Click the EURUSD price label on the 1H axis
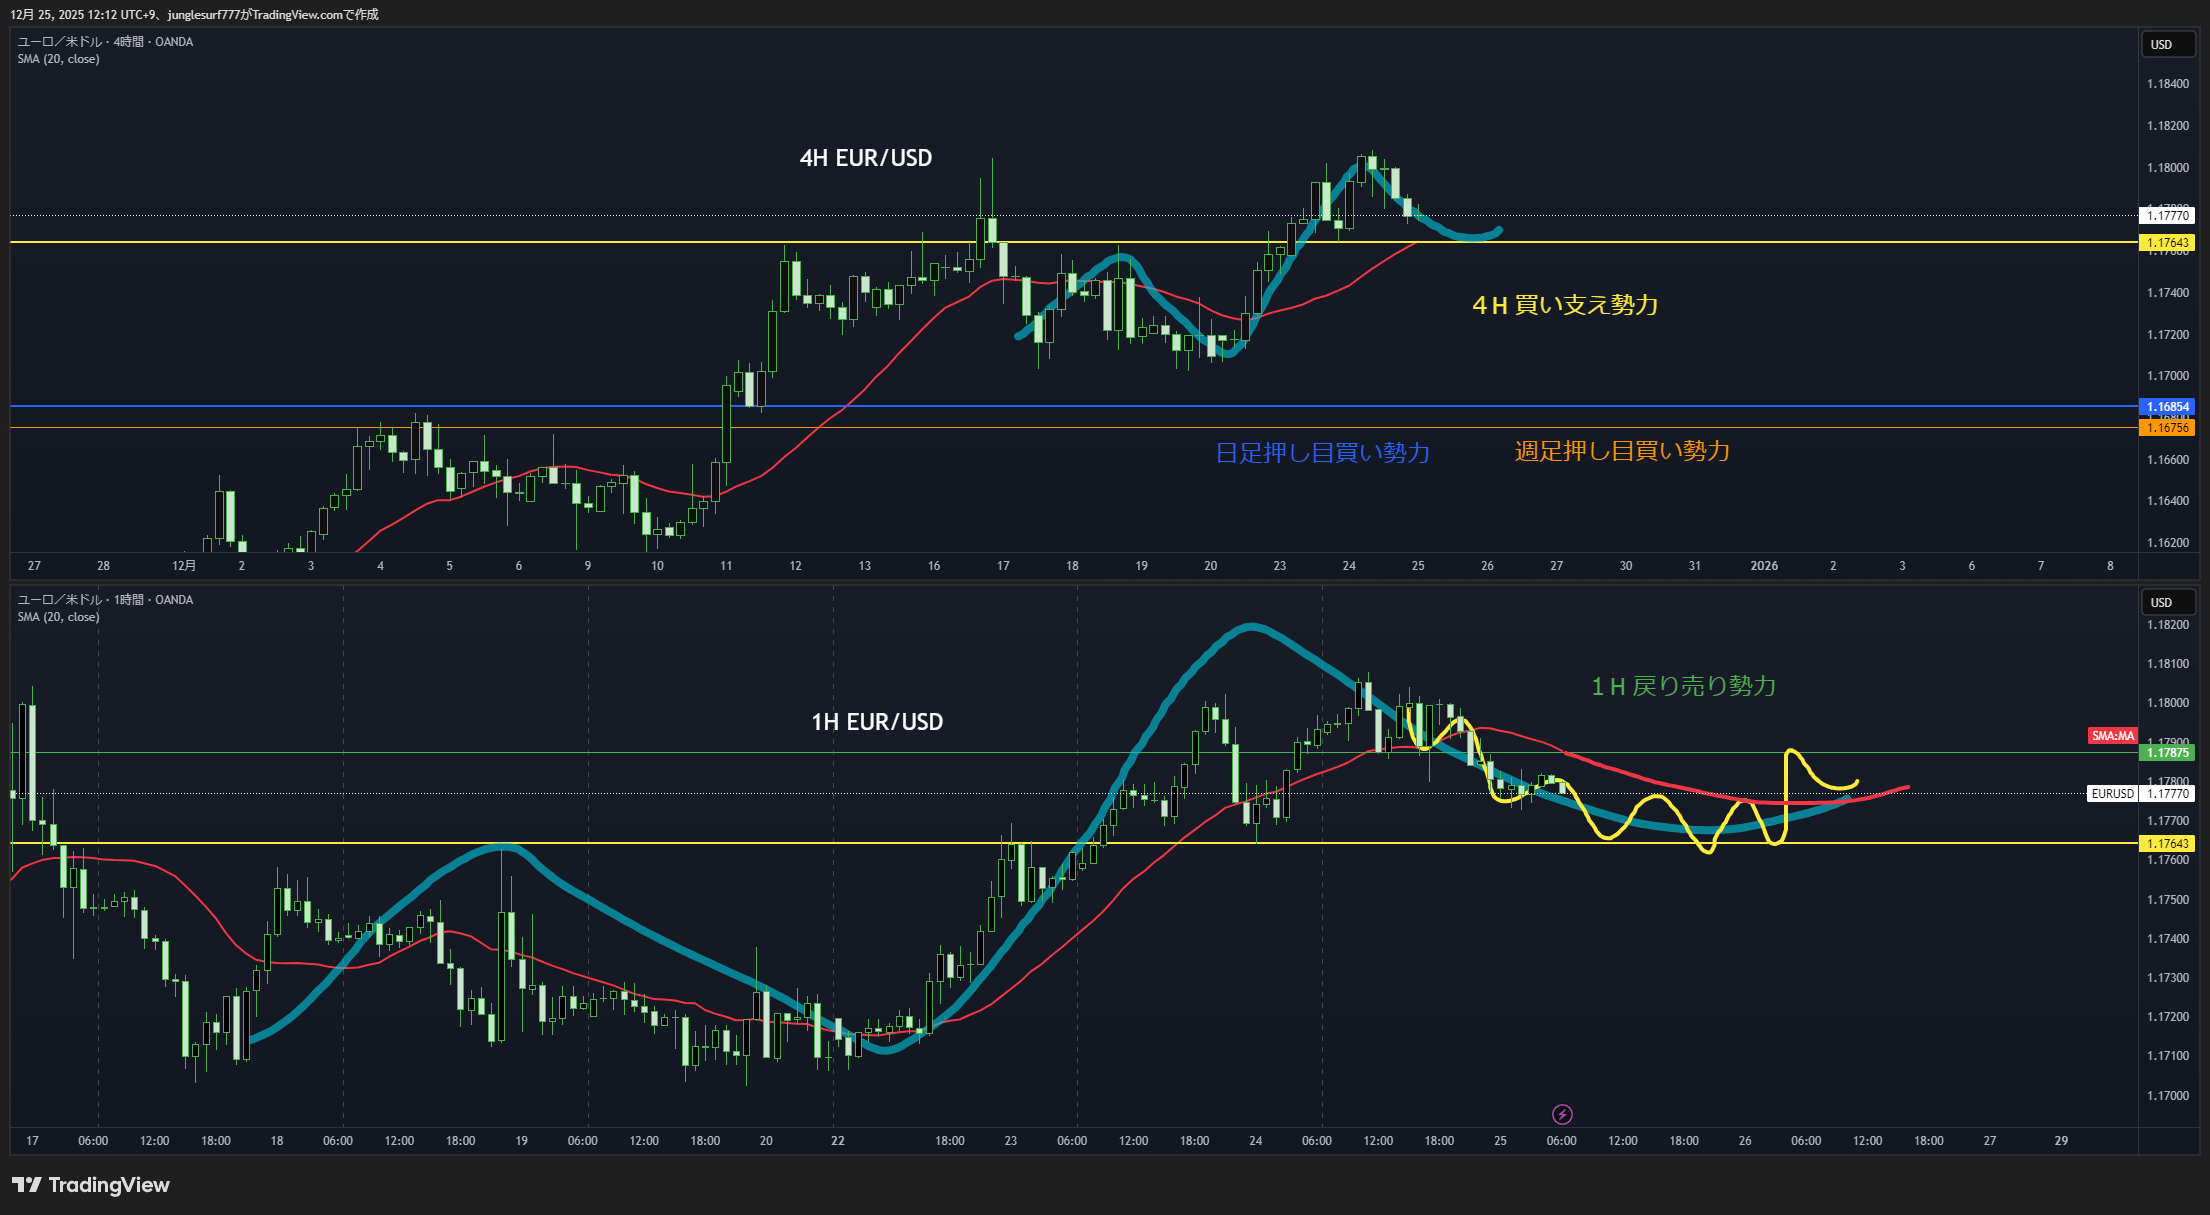 click(x=2112, y=794)
